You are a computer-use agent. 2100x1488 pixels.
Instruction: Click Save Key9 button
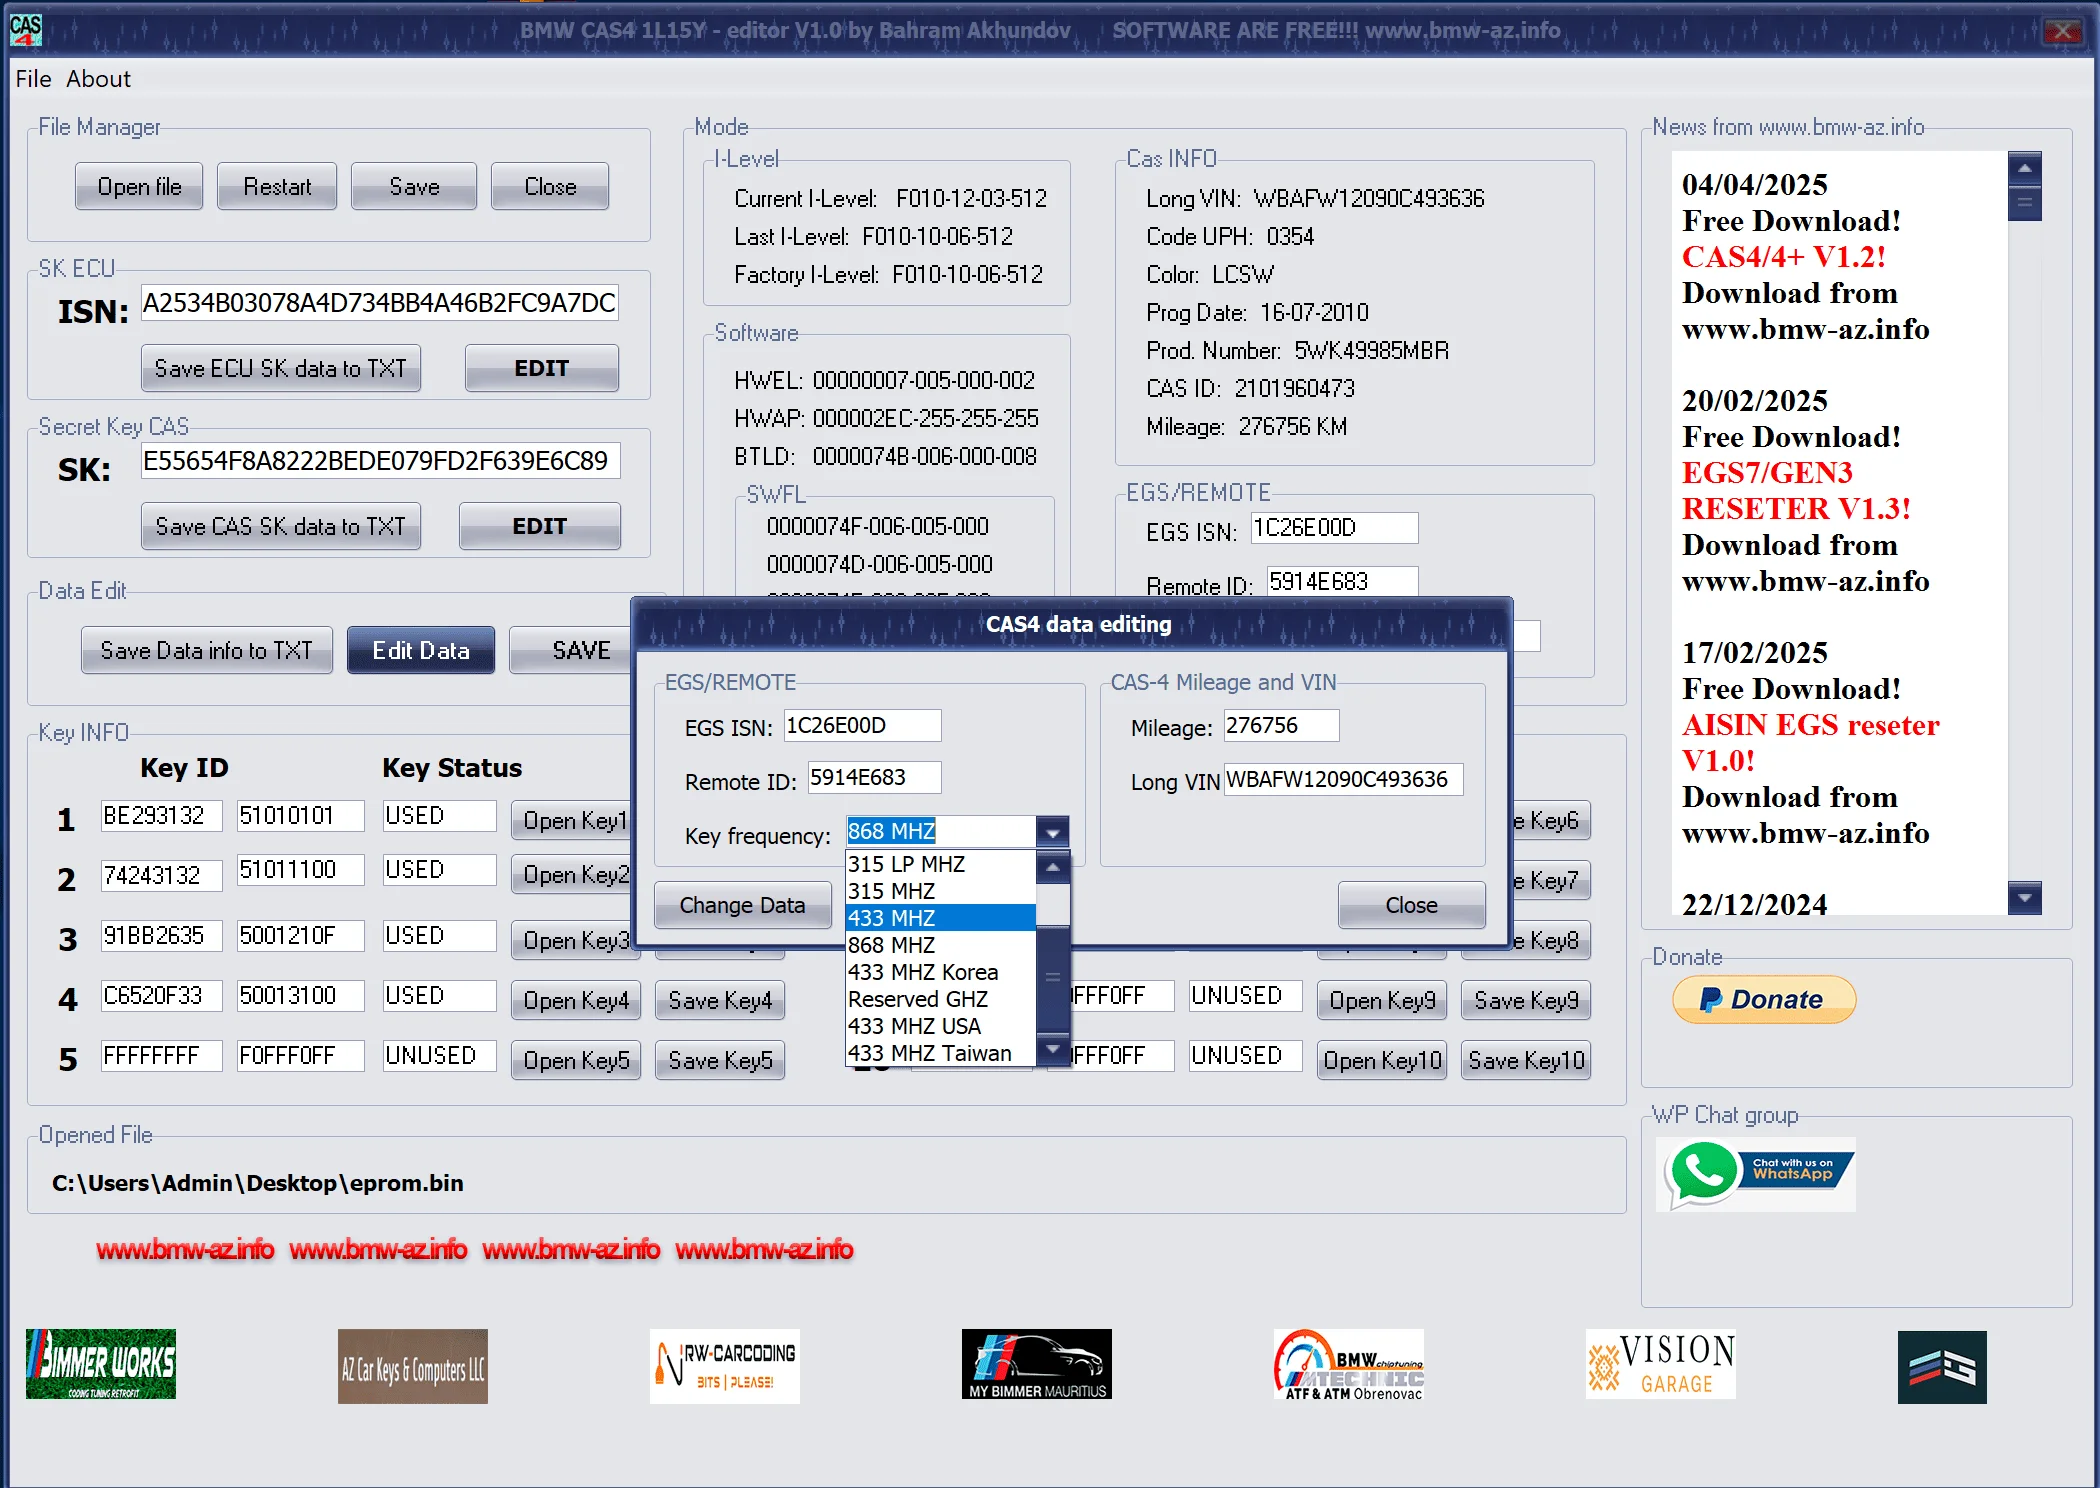click(1526, 1001)
